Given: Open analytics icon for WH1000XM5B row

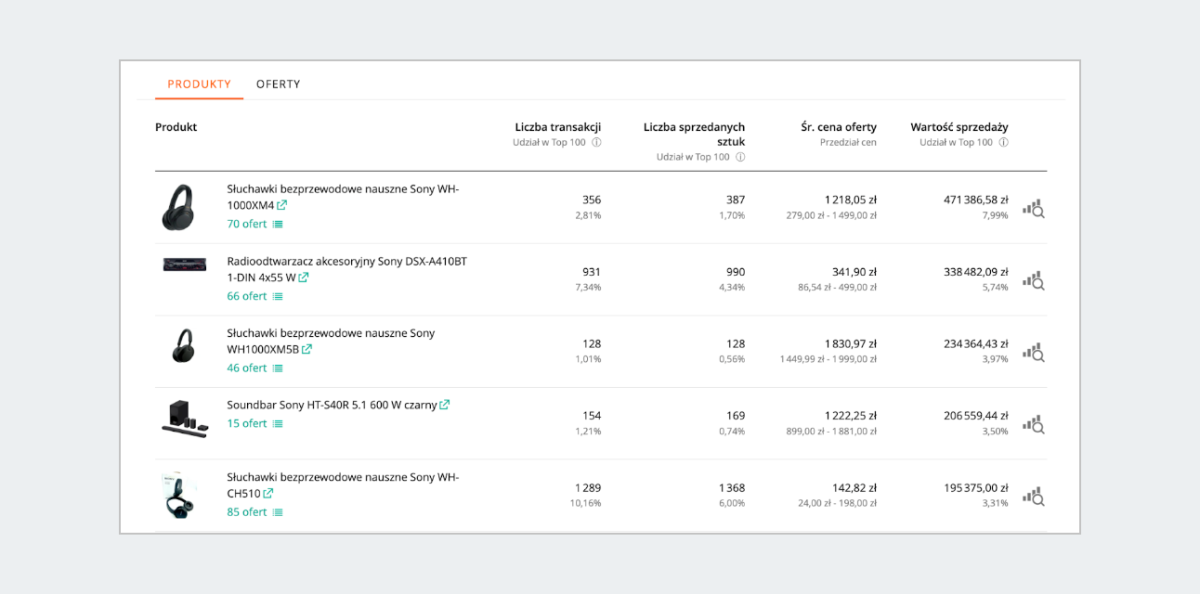Looking at the screenshot, I should (x=1033, y=352).
